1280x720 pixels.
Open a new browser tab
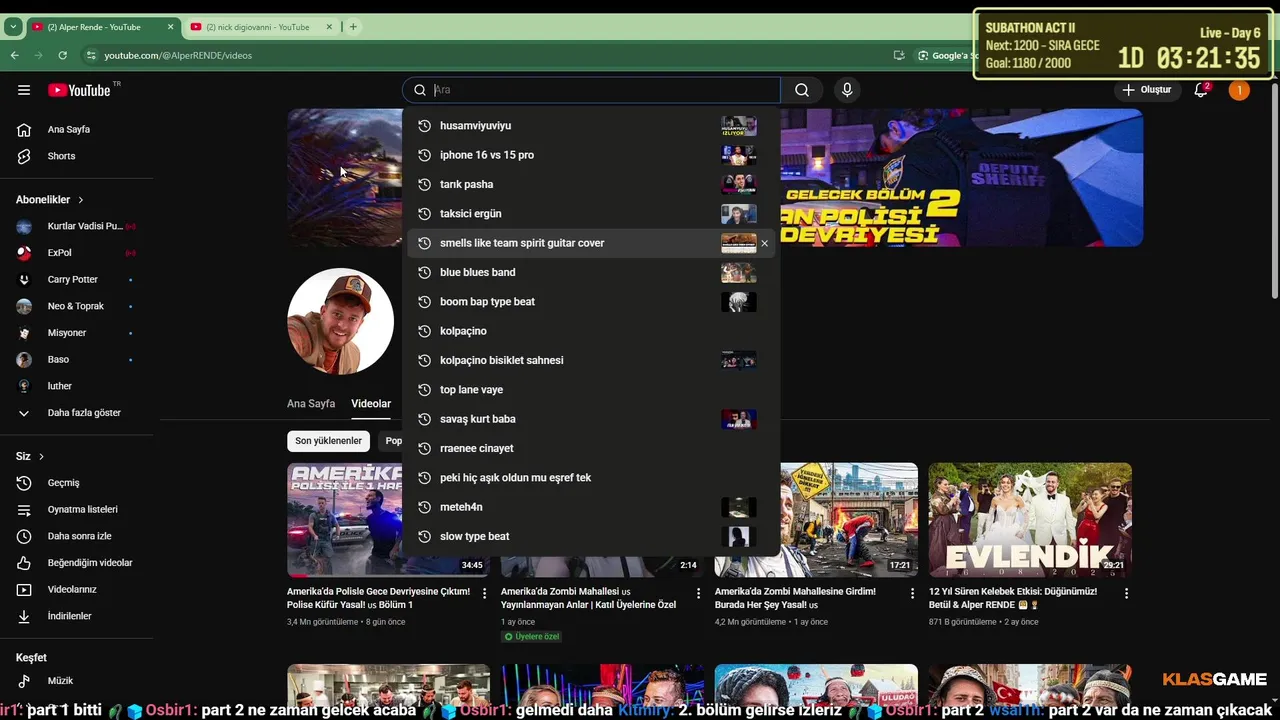coord(353,27)
